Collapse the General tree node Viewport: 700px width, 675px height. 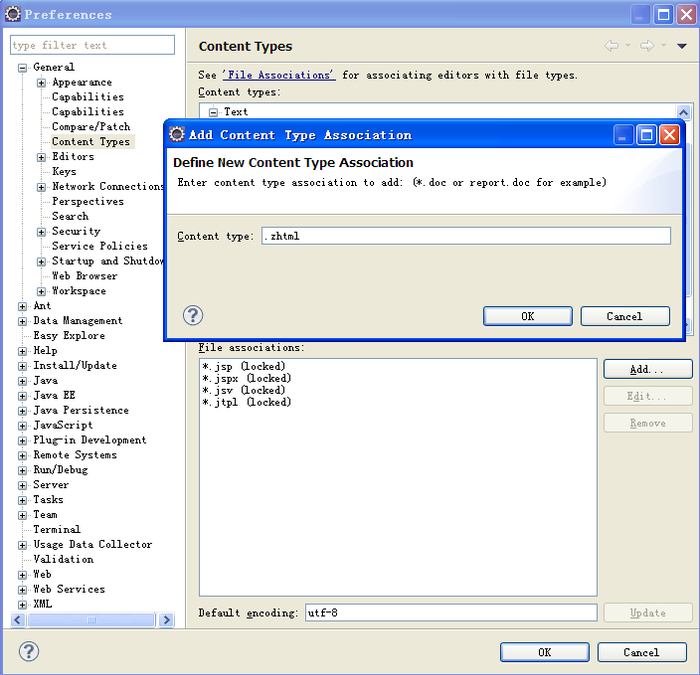(x=23, y=68)
